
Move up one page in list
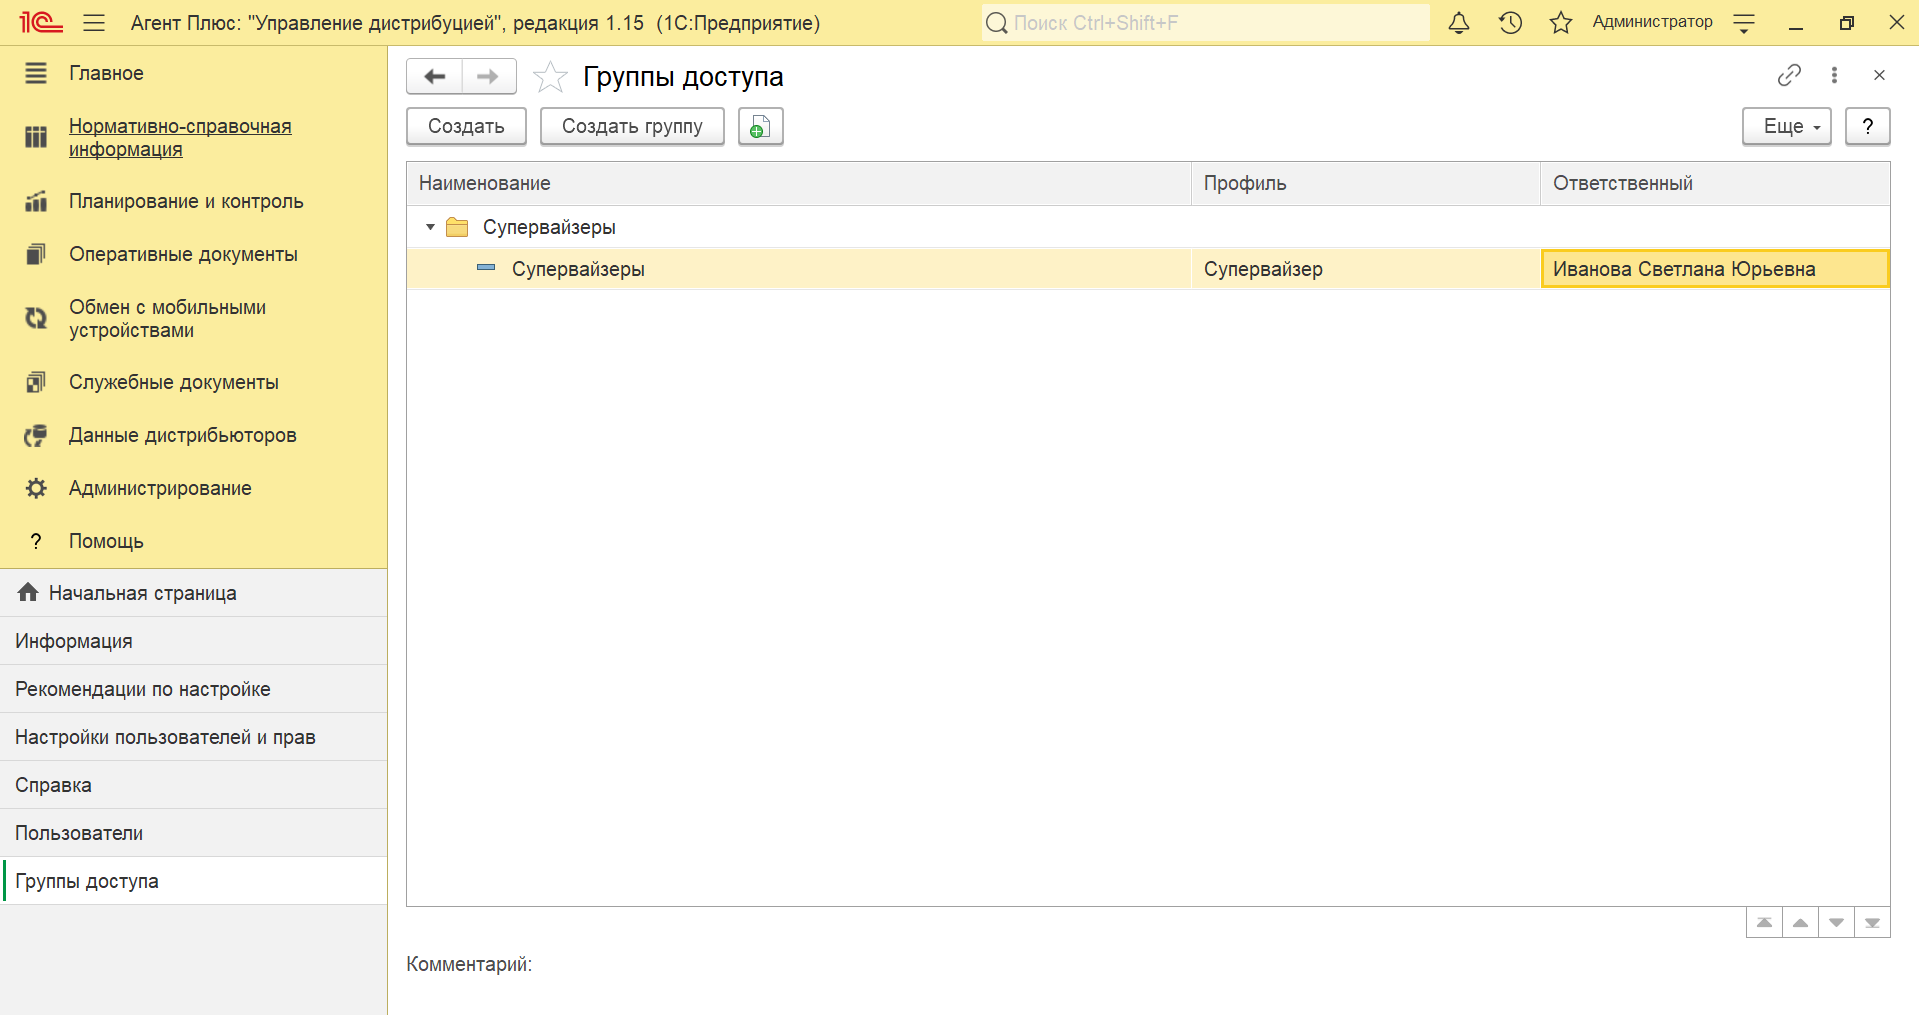[1800, 922]
